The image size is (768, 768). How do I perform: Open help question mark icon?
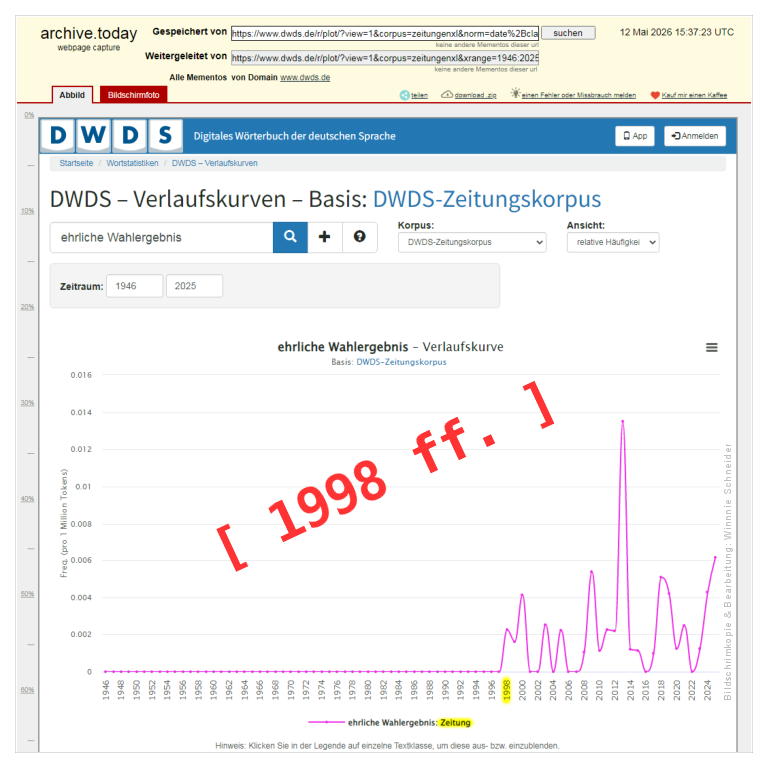point(360,237)
